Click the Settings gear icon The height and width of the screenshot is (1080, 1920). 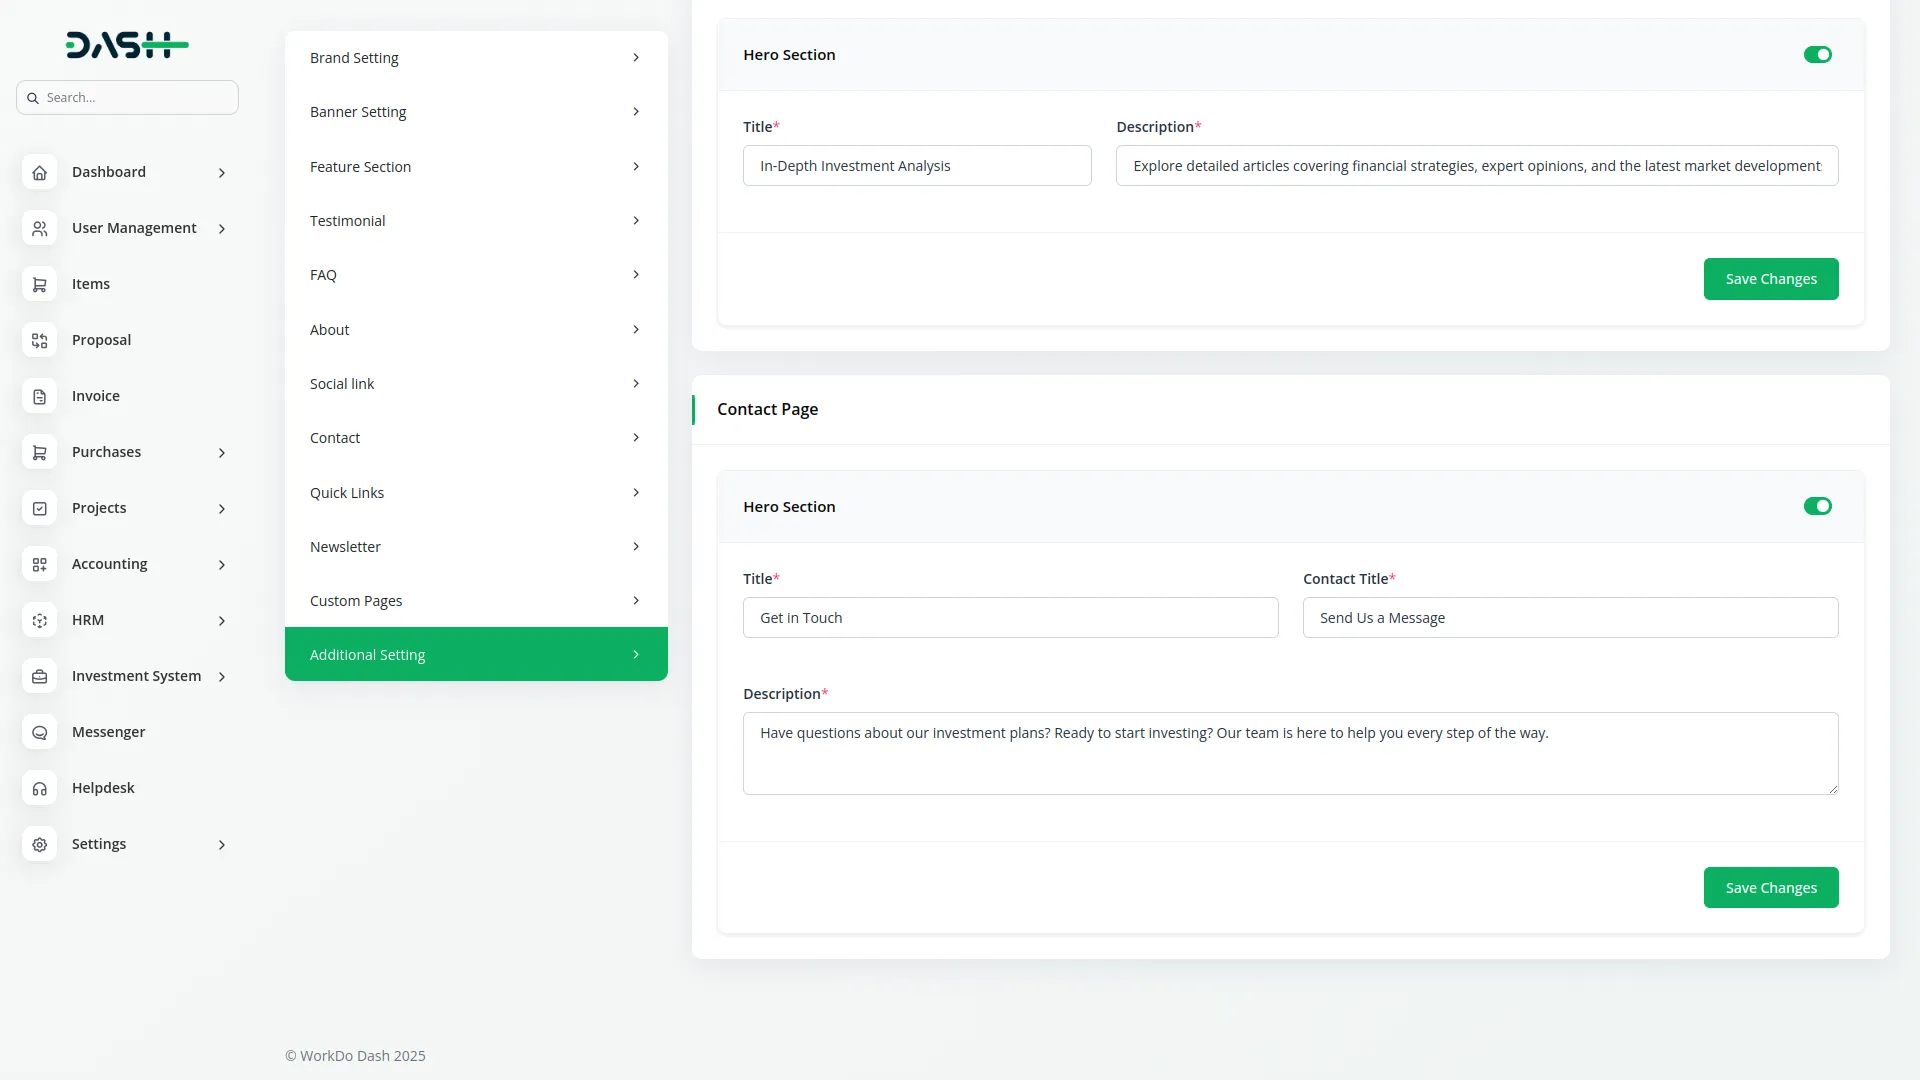coord(39,844)
